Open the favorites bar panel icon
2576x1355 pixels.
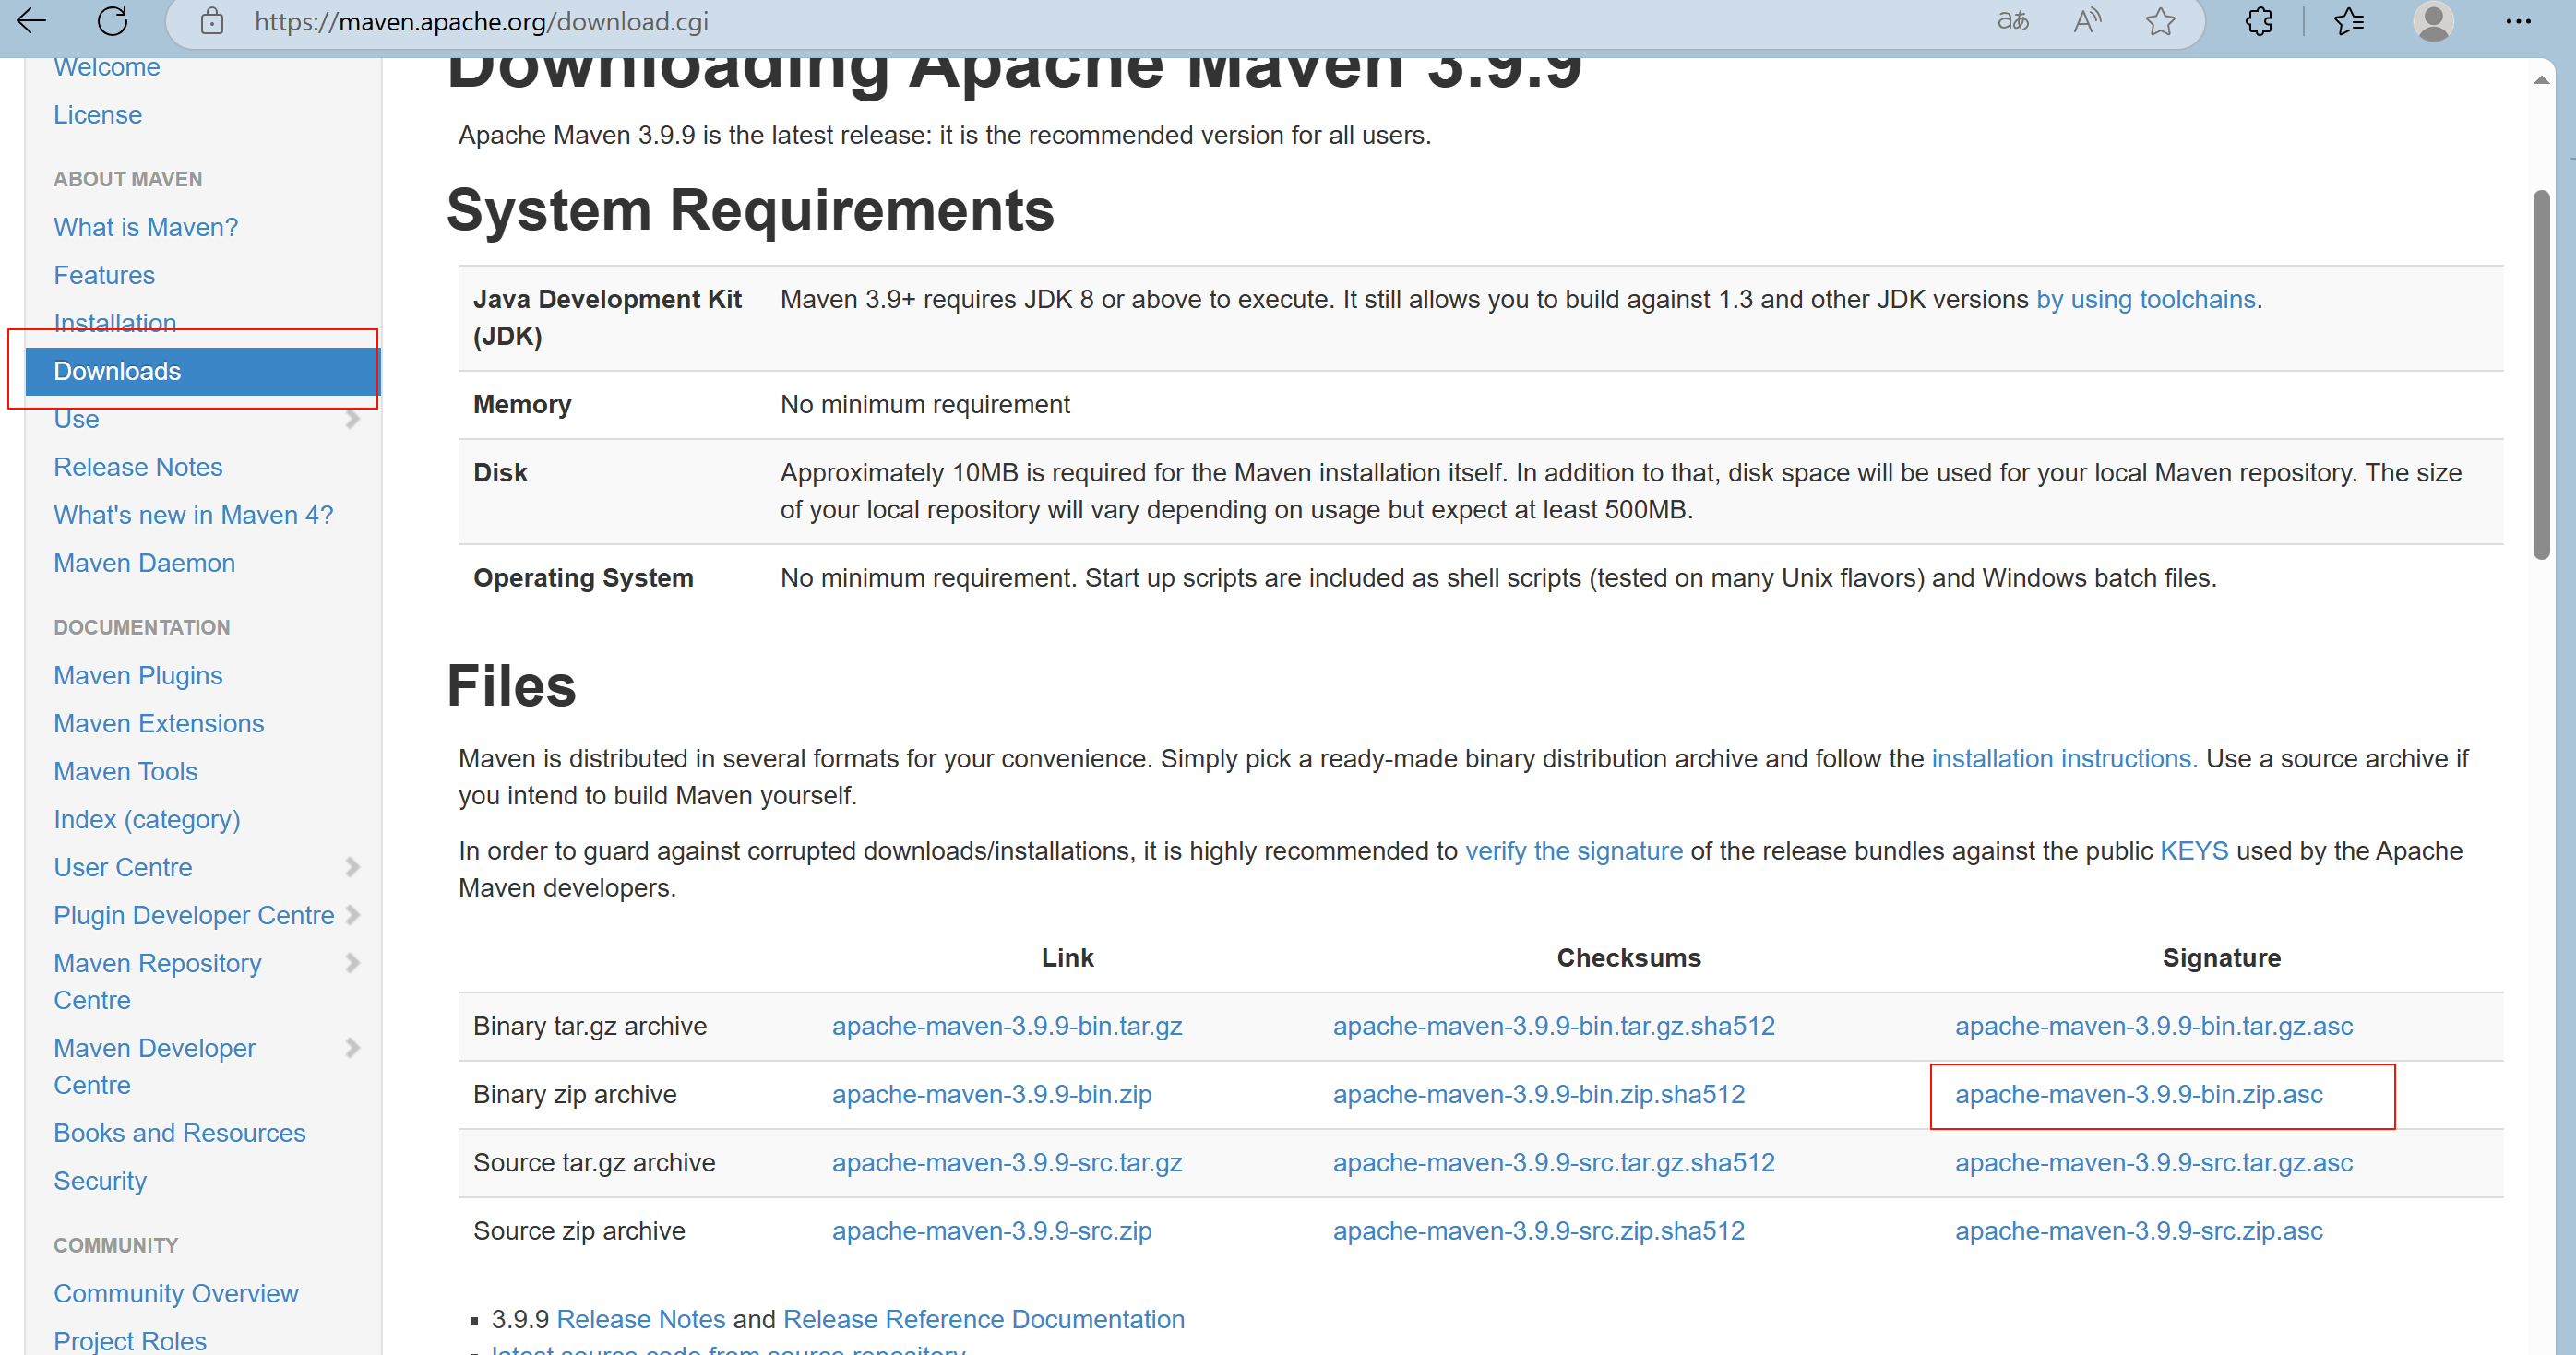(x=2350, y=21)
